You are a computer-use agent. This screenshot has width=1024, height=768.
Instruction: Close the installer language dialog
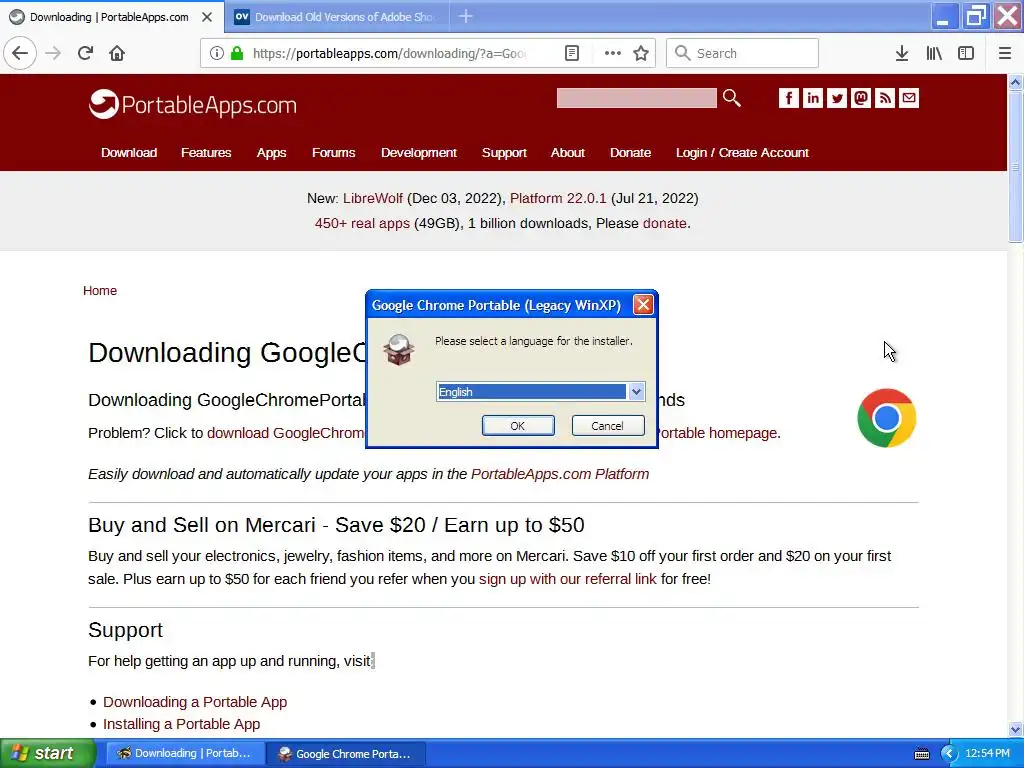[643, 305]
